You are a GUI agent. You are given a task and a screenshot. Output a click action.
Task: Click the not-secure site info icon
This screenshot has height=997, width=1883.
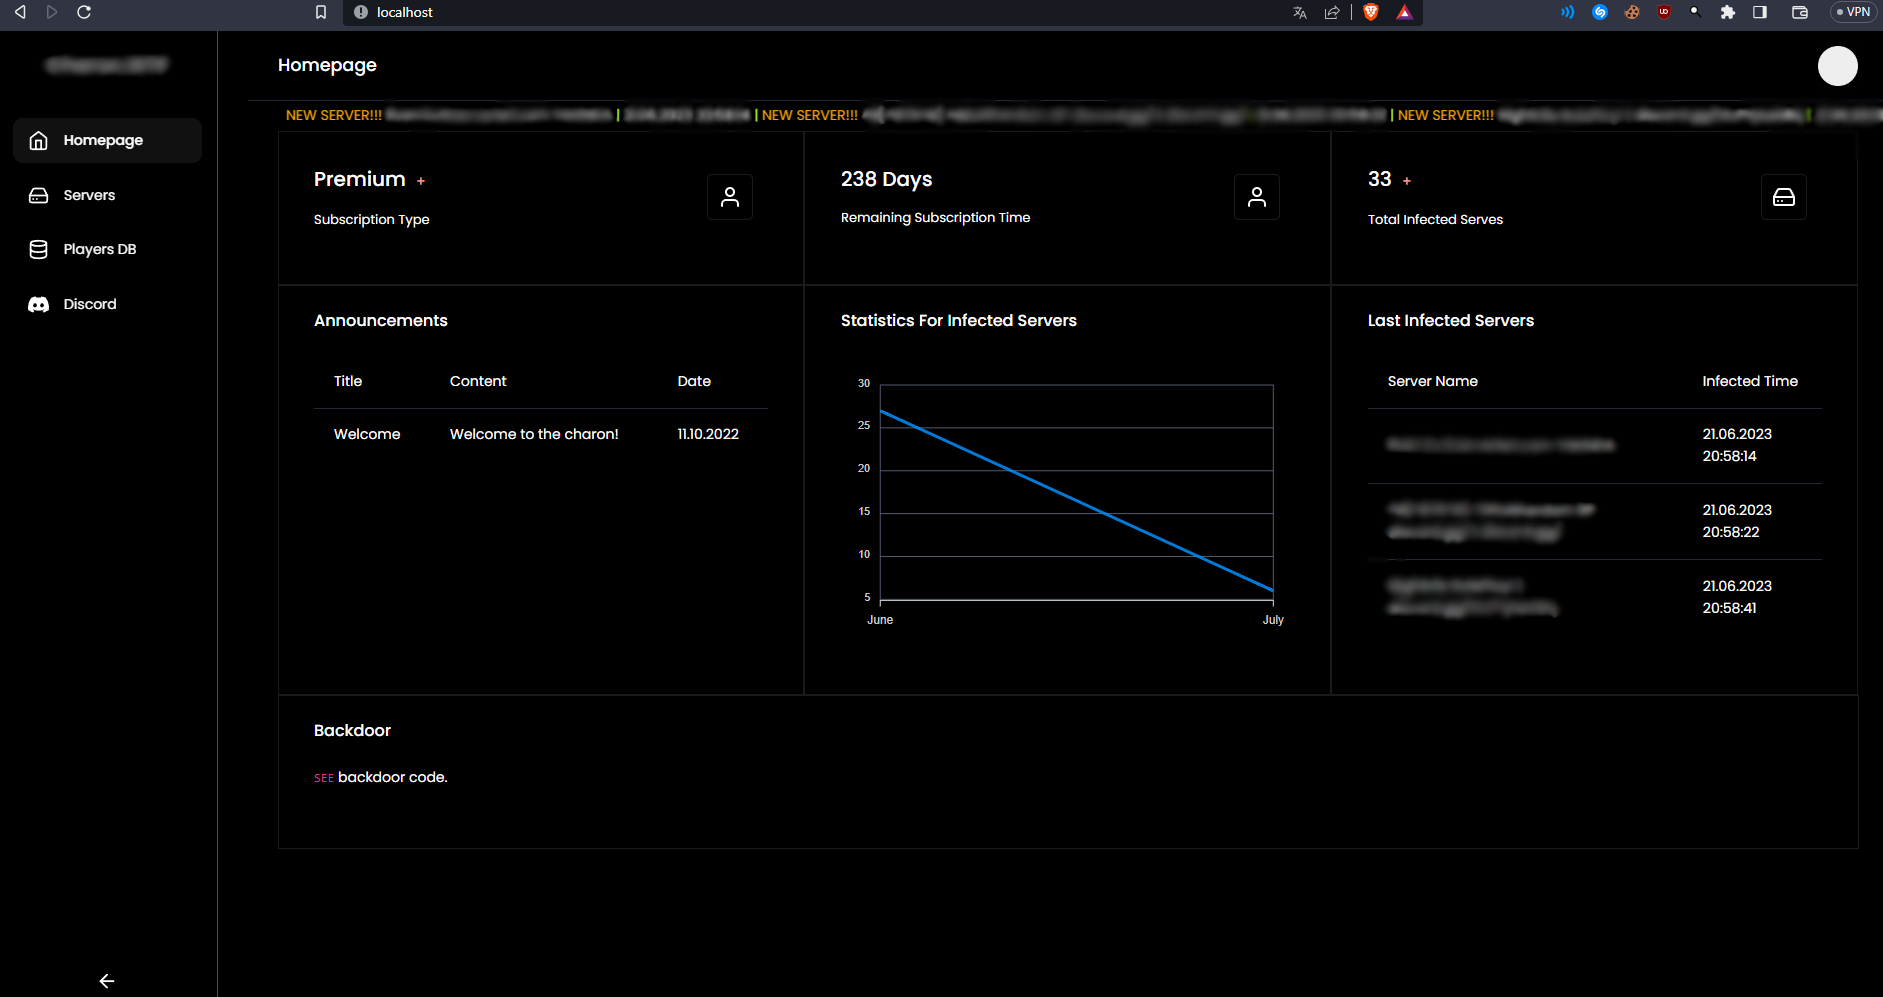coord(361,12)
